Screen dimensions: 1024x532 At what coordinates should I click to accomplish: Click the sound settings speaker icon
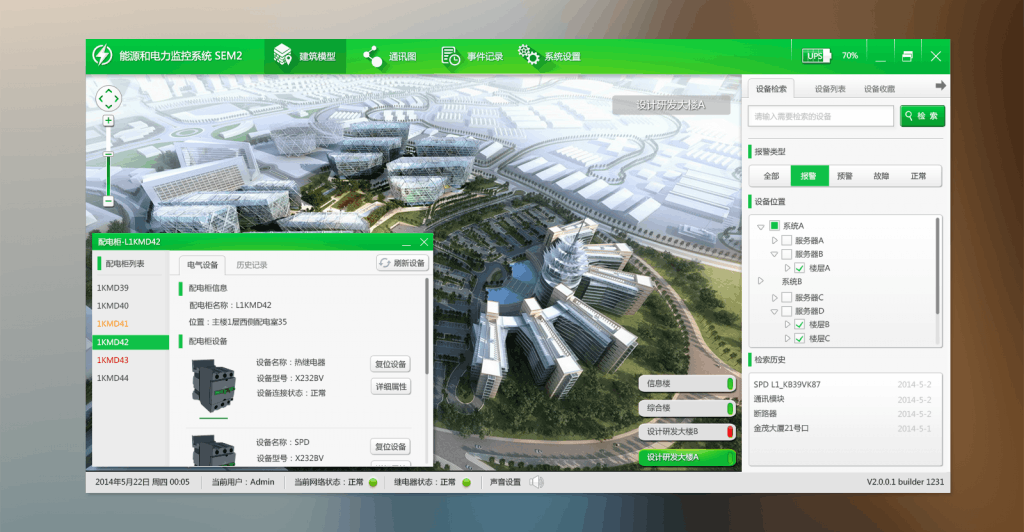pyautogui.click(x=536, y=482)
